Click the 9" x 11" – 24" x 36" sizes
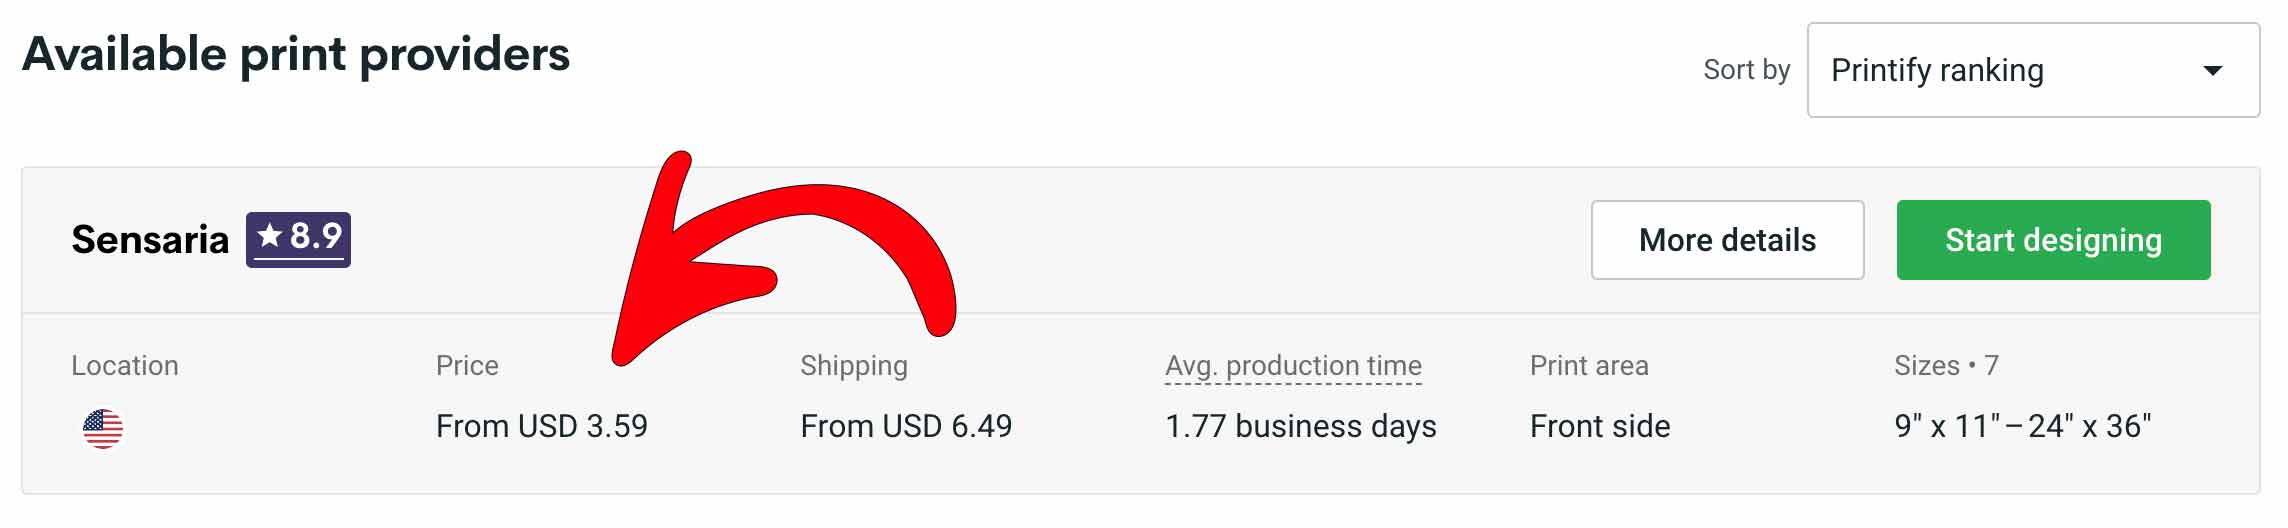The image size is (2288, 528). coord(2022,427)
